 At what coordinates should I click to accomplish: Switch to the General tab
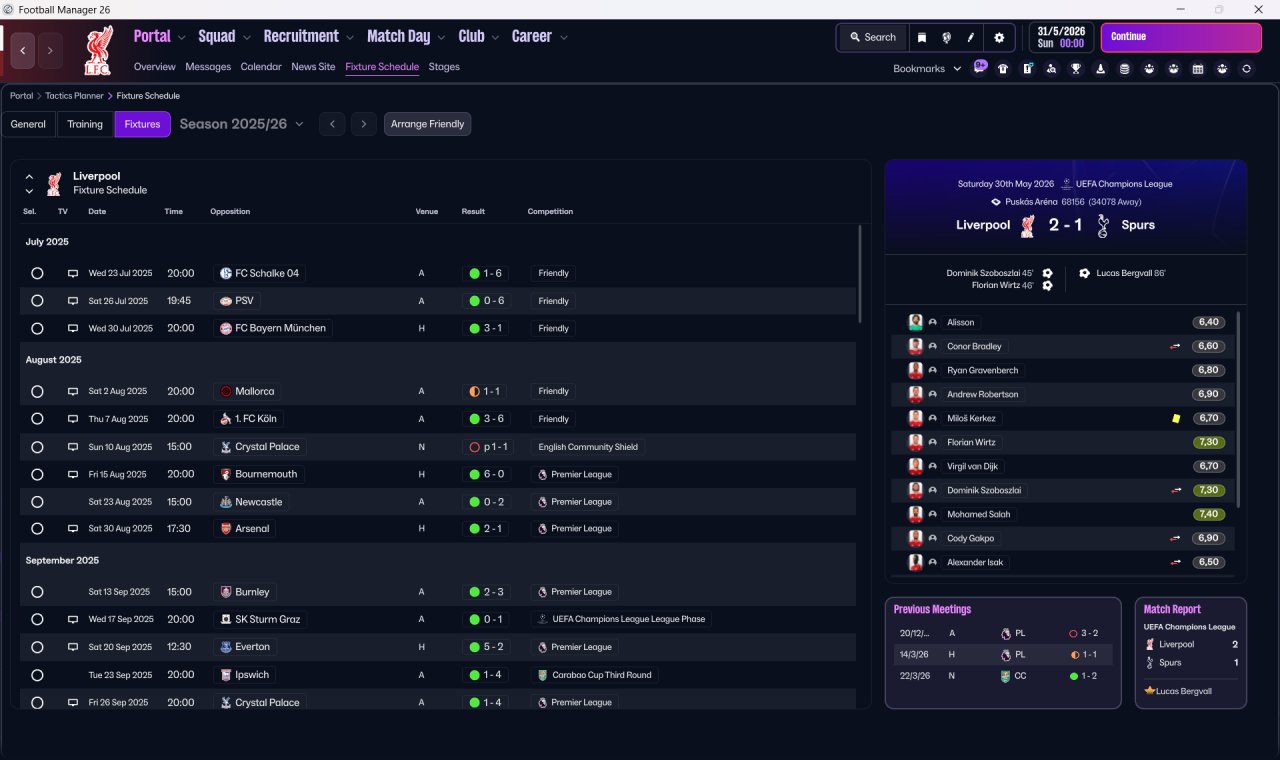click(x=28, y=124)
